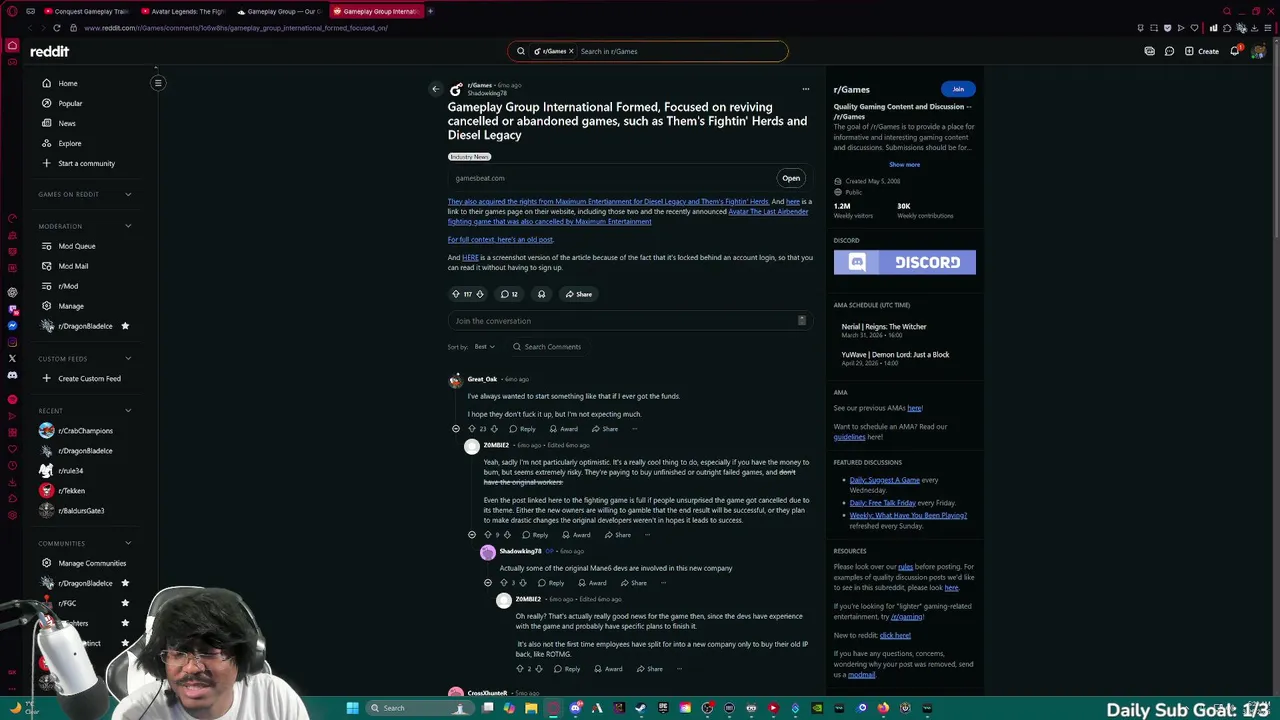Reply to Great_Oak's comment
This screenshot has width=1280, height=720.
(522, 429)
